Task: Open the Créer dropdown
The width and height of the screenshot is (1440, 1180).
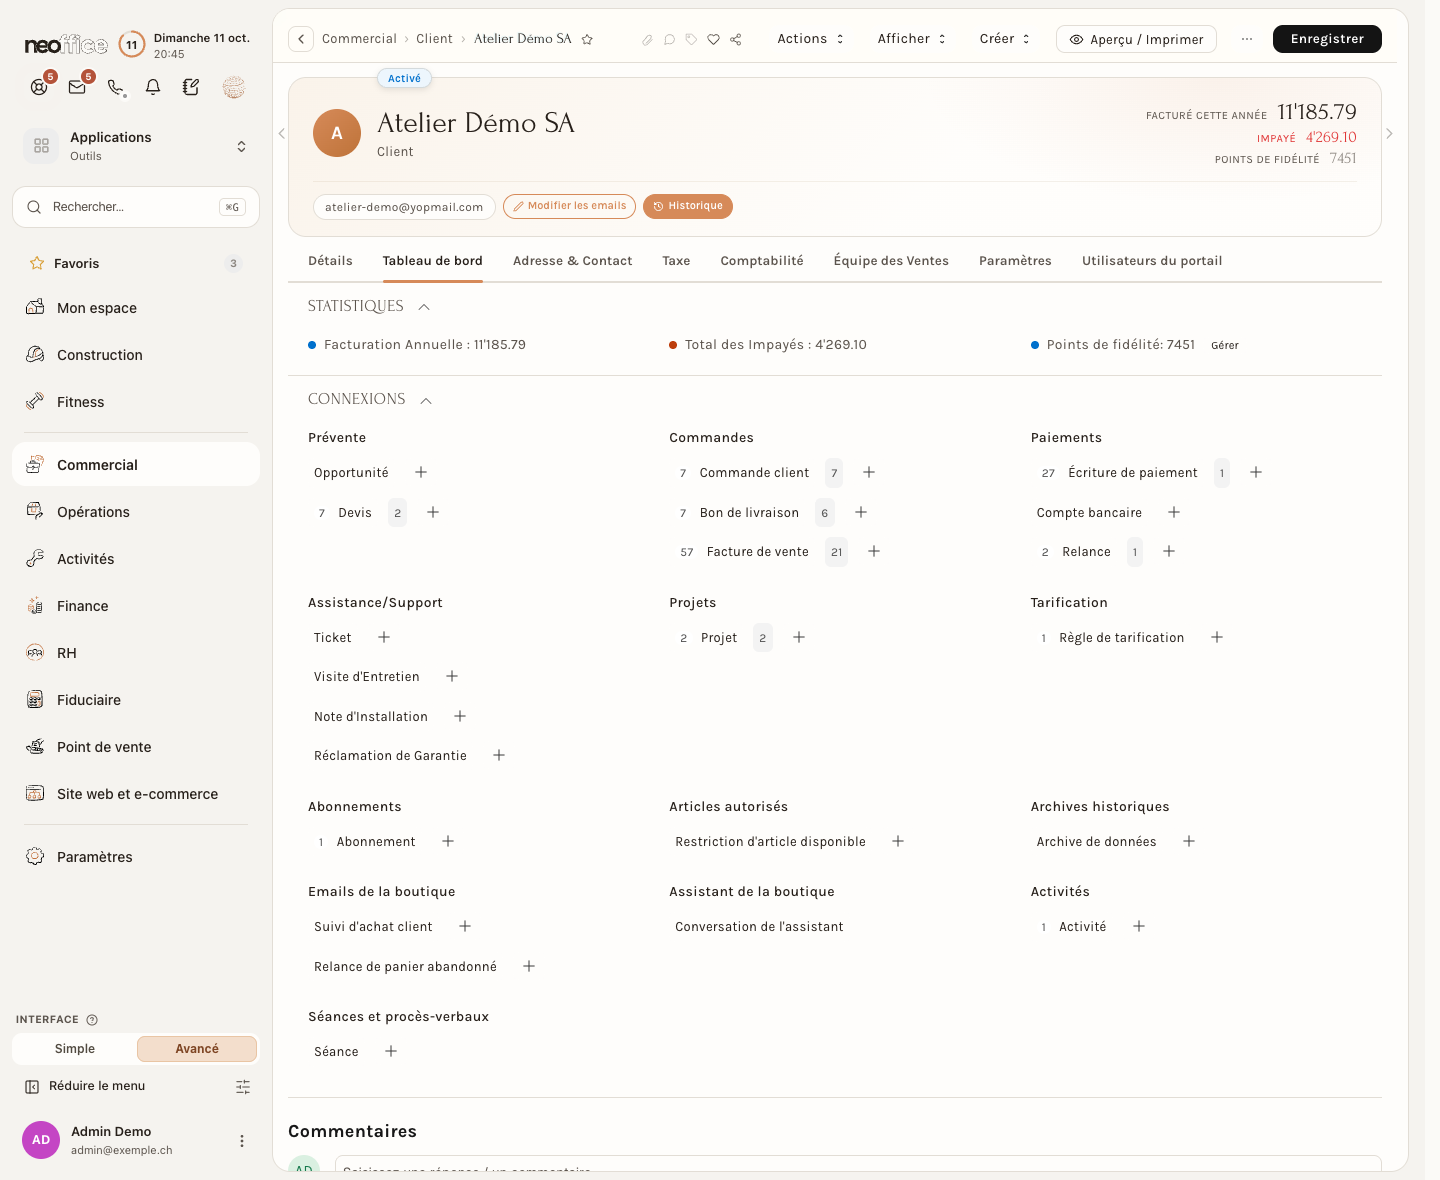Action: pyautogui.click(x=1004, y=39)
